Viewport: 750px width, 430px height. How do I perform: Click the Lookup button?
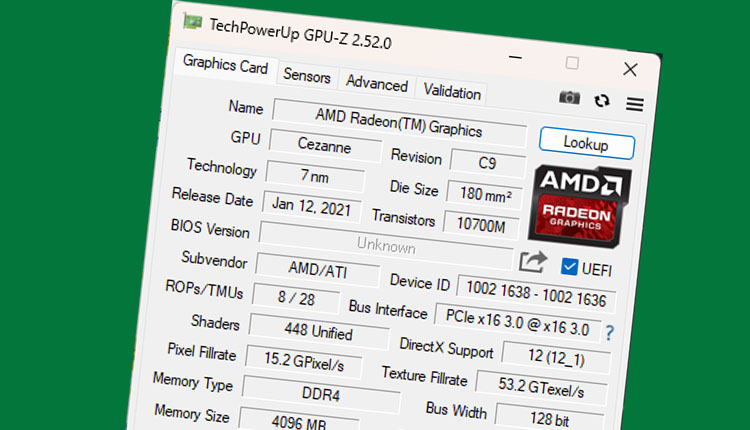pos(587,143)
